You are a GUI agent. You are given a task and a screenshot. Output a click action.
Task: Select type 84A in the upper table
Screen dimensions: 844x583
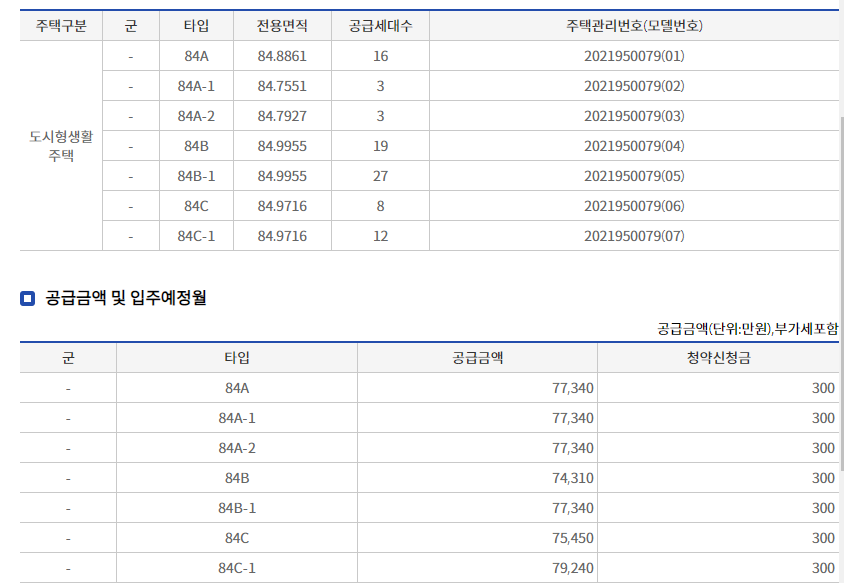tap(196, 56)
